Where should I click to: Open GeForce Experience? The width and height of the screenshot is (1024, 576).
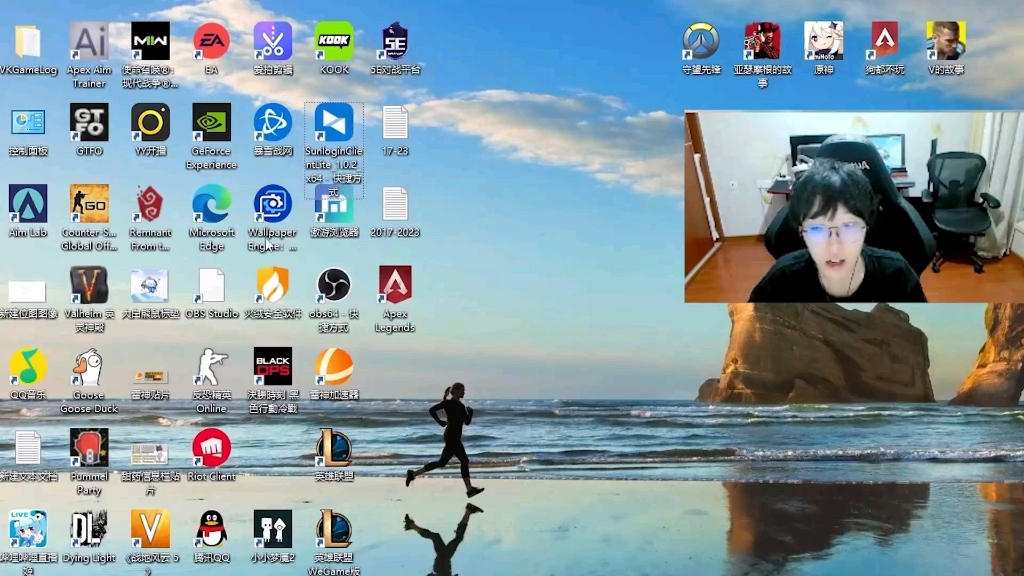click(x=212, y=122)
